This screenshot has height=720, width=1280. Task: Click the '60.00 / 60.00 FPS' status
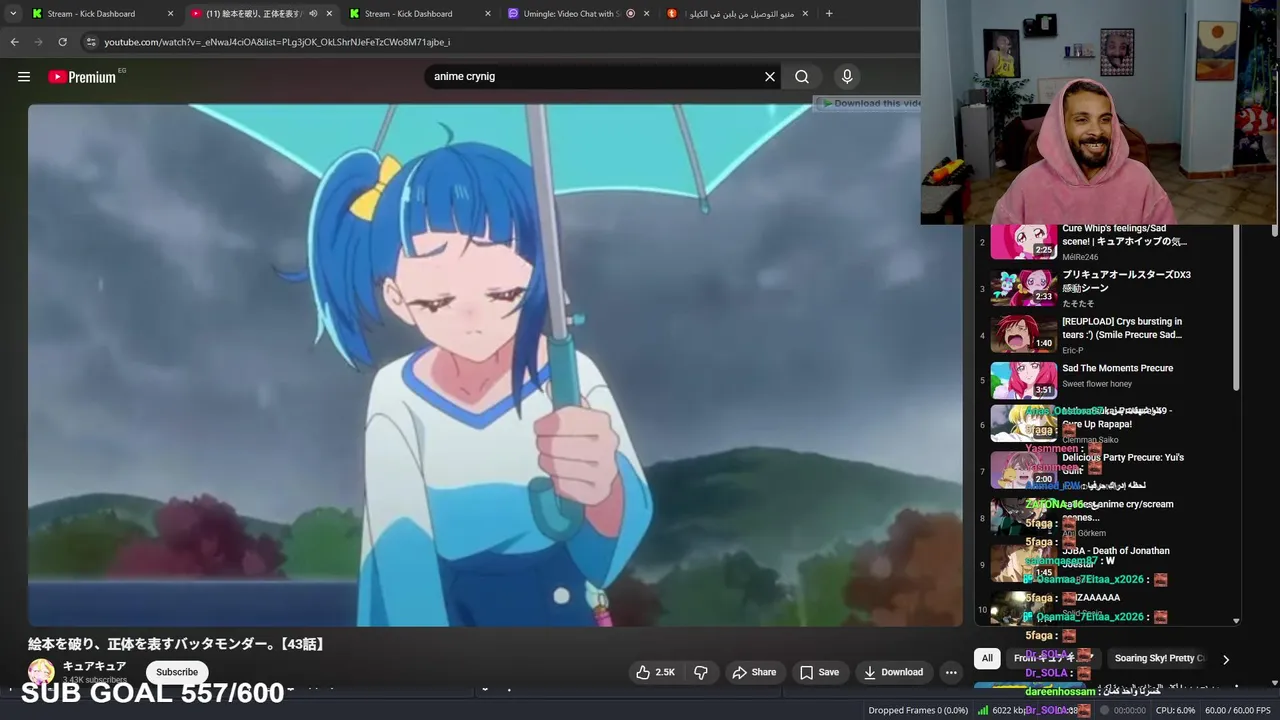[x=1238, y=710]
